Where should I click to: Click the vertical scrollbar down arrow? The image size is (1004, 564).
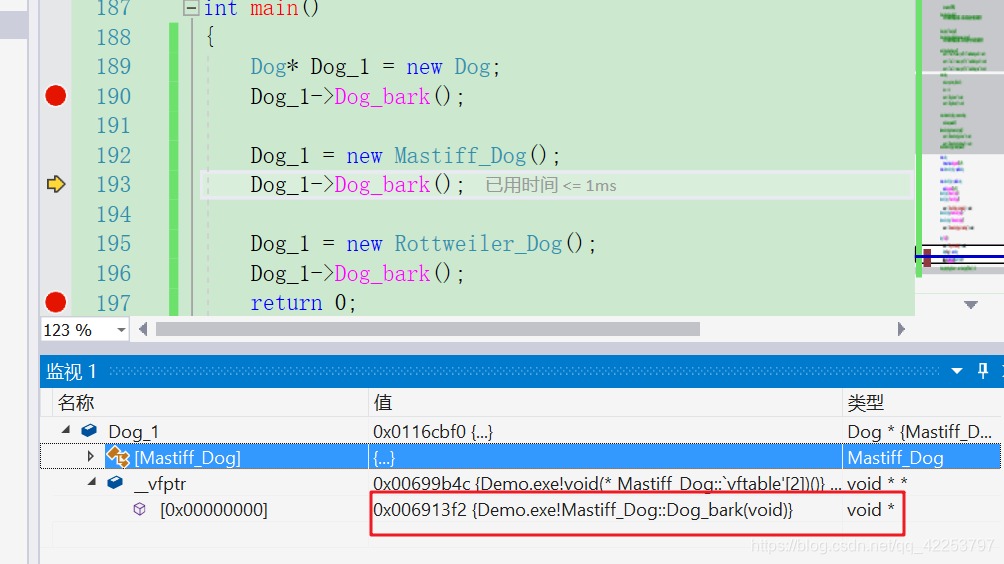tap(971, 305)
